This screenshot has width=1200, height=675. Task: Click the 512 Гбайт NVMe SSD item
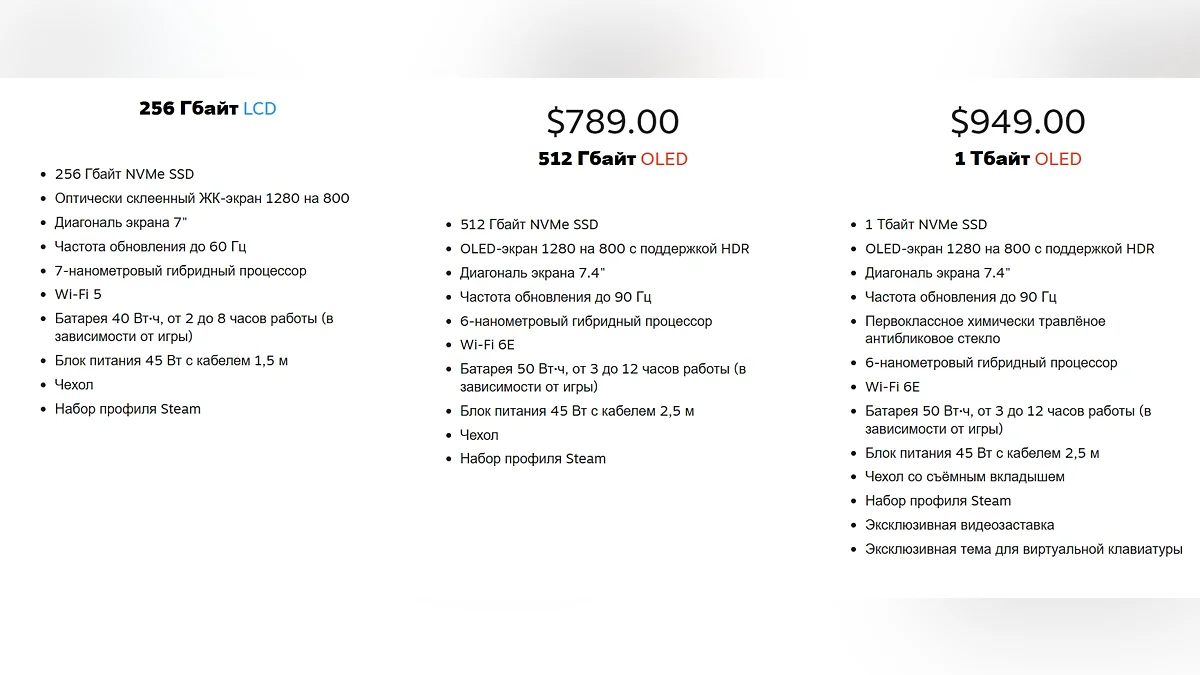coord(529,224)
